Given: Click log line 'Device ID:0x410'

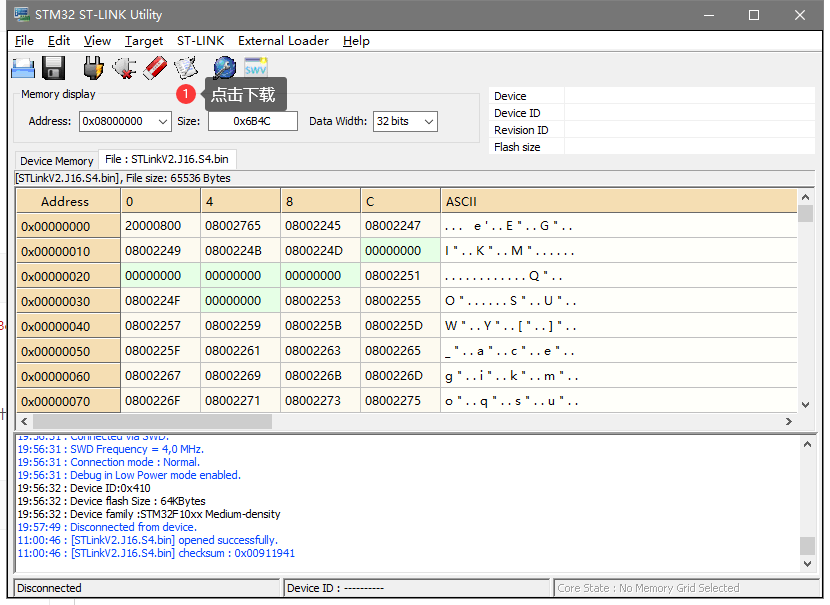Looking at the screenshot, I should tap(84, 488).
